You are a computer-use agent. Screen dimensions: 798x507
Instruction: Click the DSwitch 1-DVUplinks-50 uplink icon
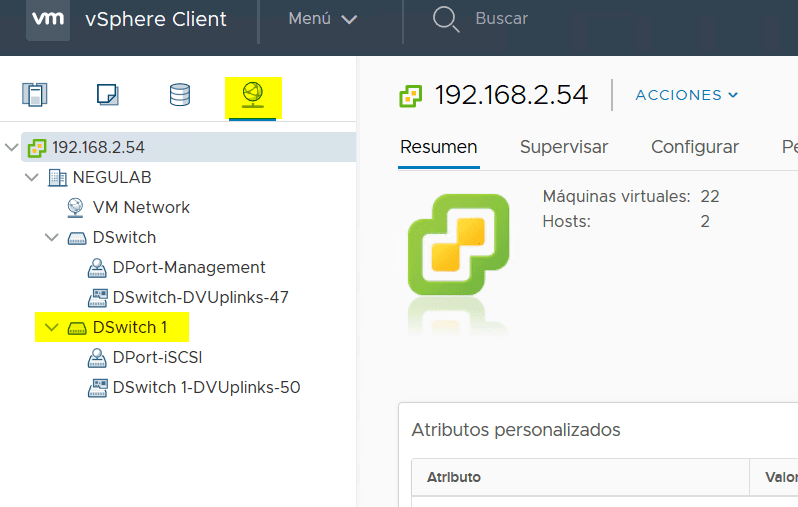(x=97, y=388)
